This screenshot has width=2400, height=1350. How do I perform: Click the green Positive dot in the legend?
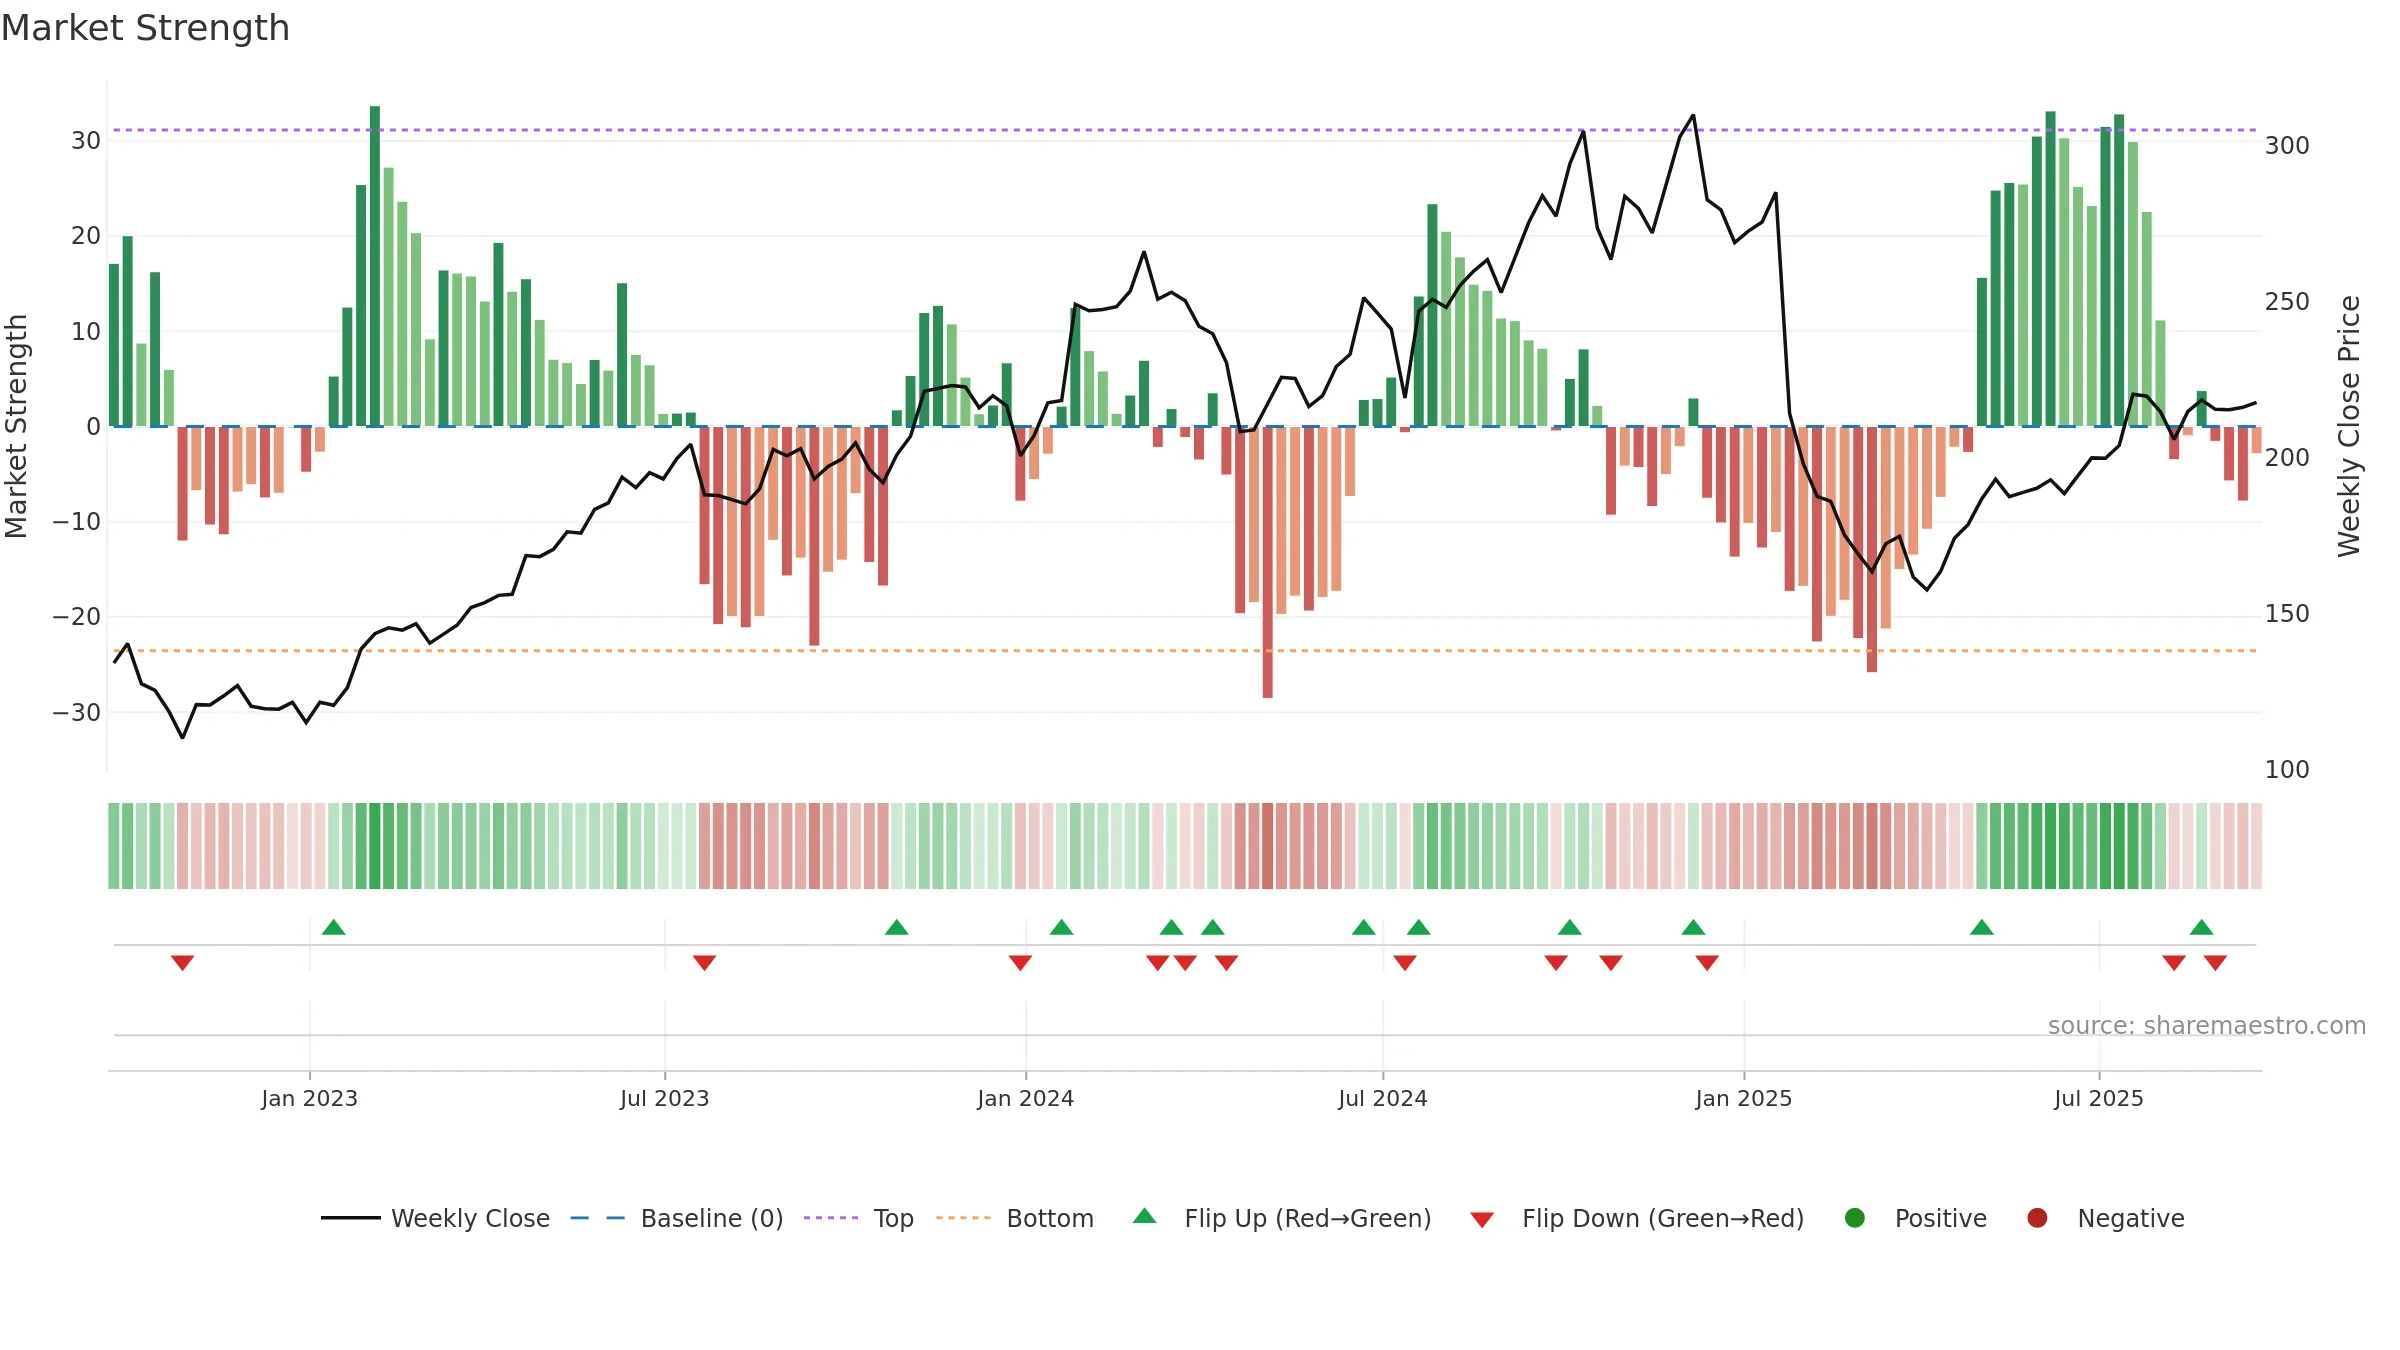[x=1855, y=1217]
